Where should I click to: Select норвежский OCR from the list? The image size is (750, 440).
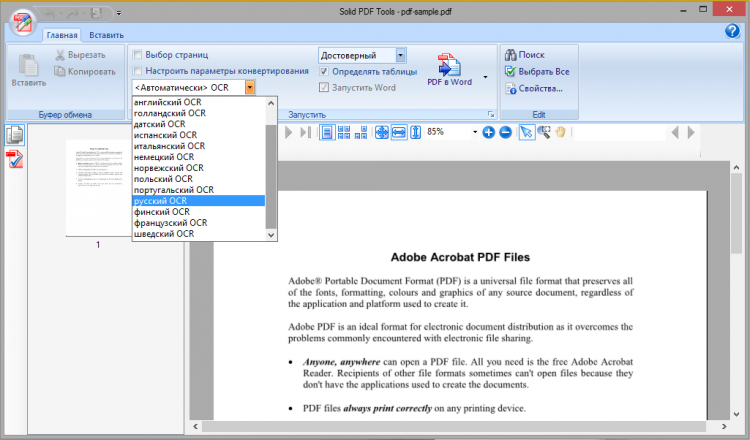(199, 168)
